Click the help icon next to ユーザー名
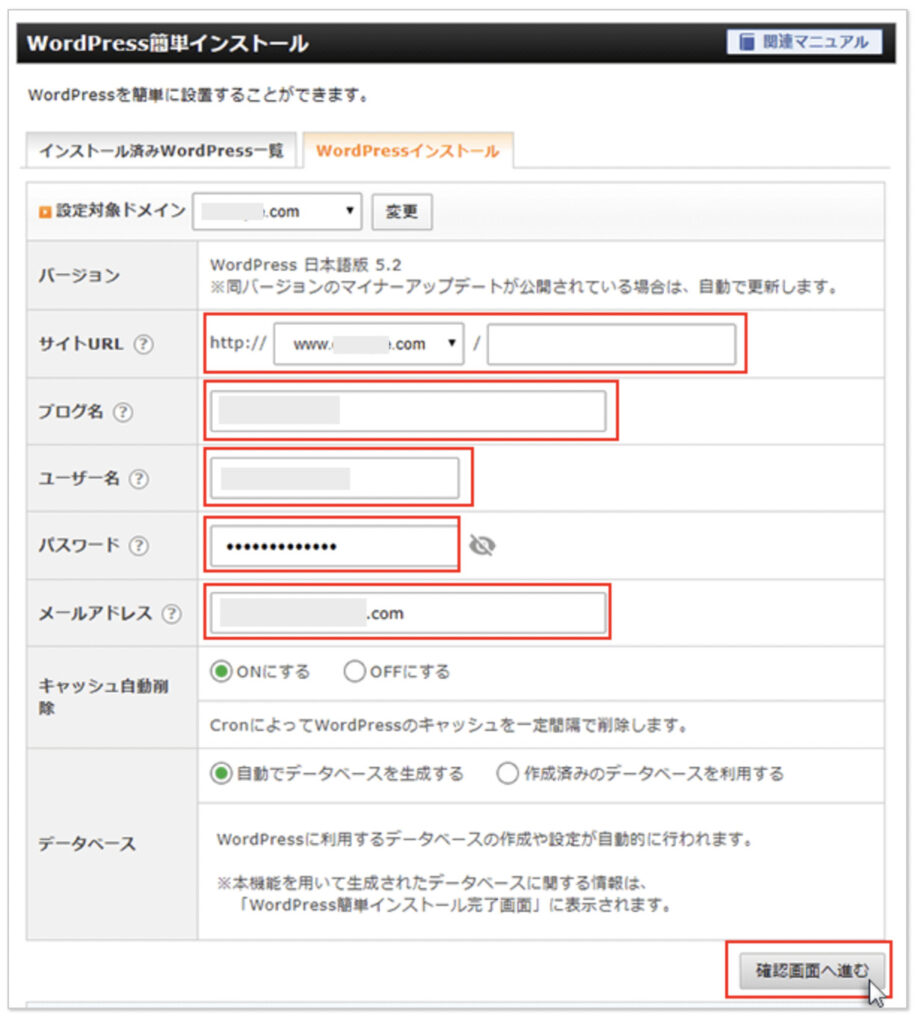The image size is (921, 1024). click(138, 479)
